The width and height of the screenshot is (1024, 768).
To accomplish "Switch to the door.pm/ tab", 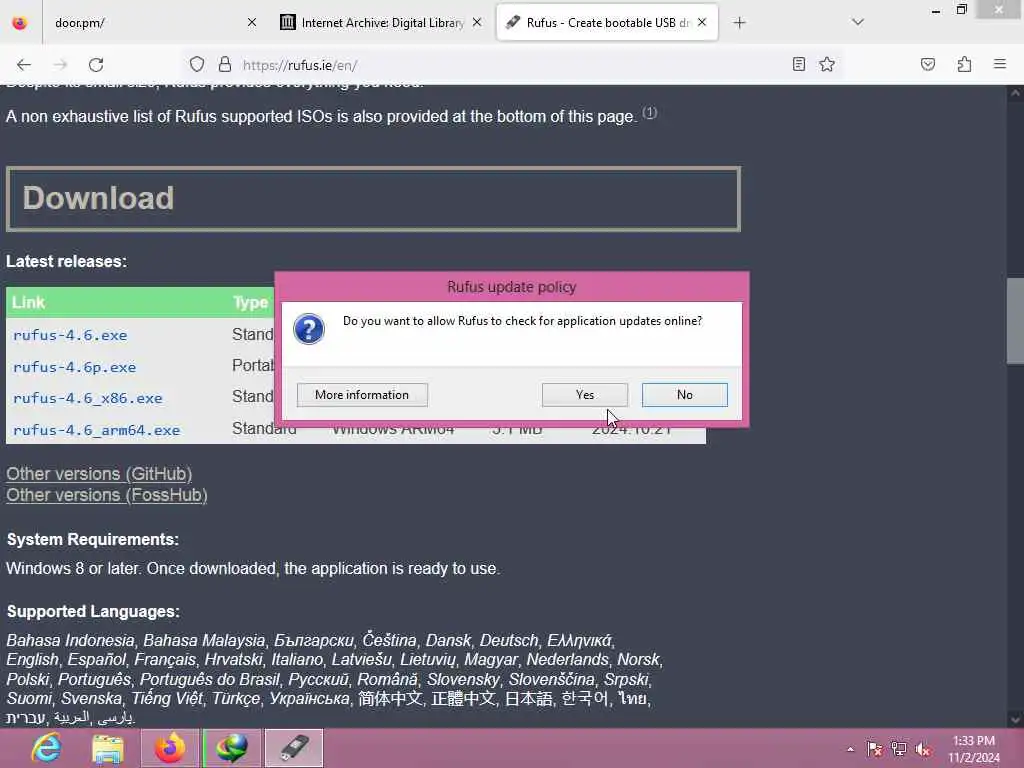I will pyautogui.click(x=152, y=23).
